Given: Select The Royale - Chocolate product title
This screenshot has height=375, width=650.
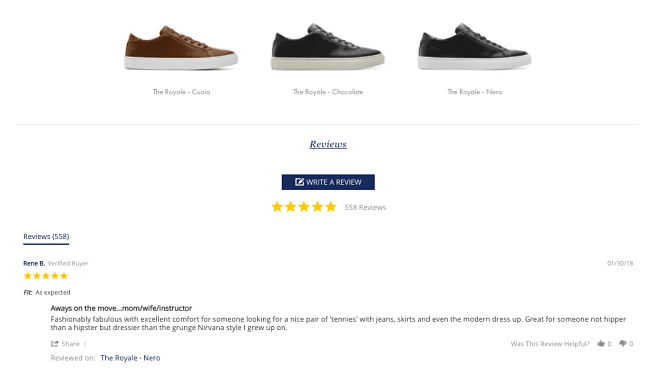Looking at the screenshot, I should (328, 92).
